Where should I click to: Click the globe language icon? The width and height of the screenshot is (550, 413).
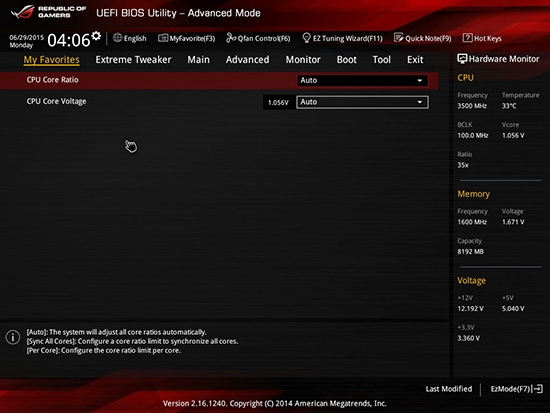118,38
